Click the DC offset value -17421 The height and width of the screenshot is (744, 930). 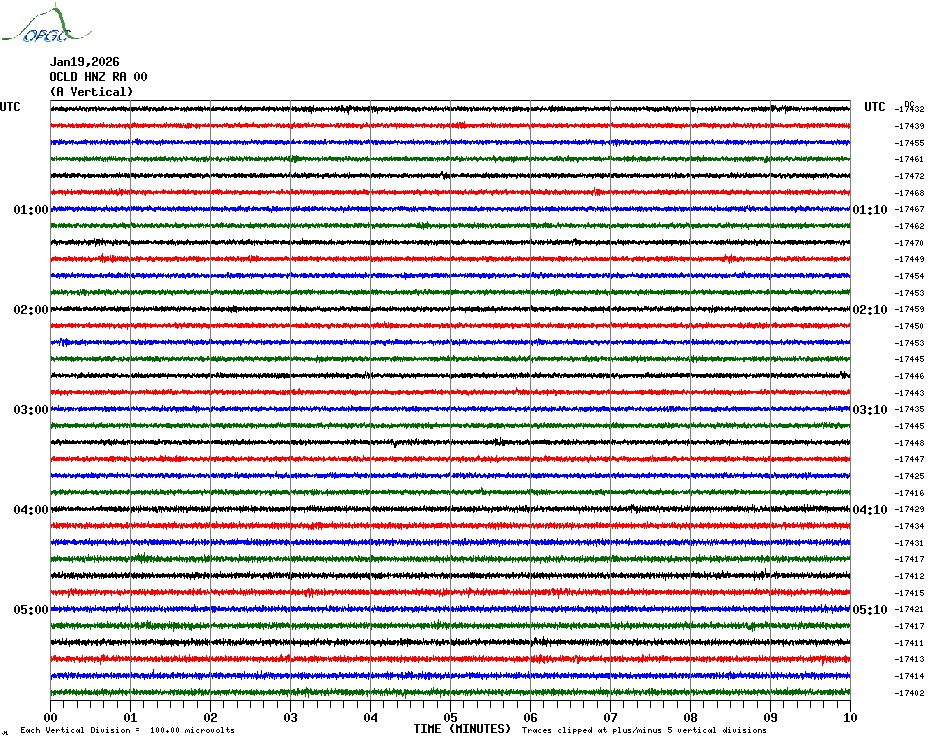[909, 609]
